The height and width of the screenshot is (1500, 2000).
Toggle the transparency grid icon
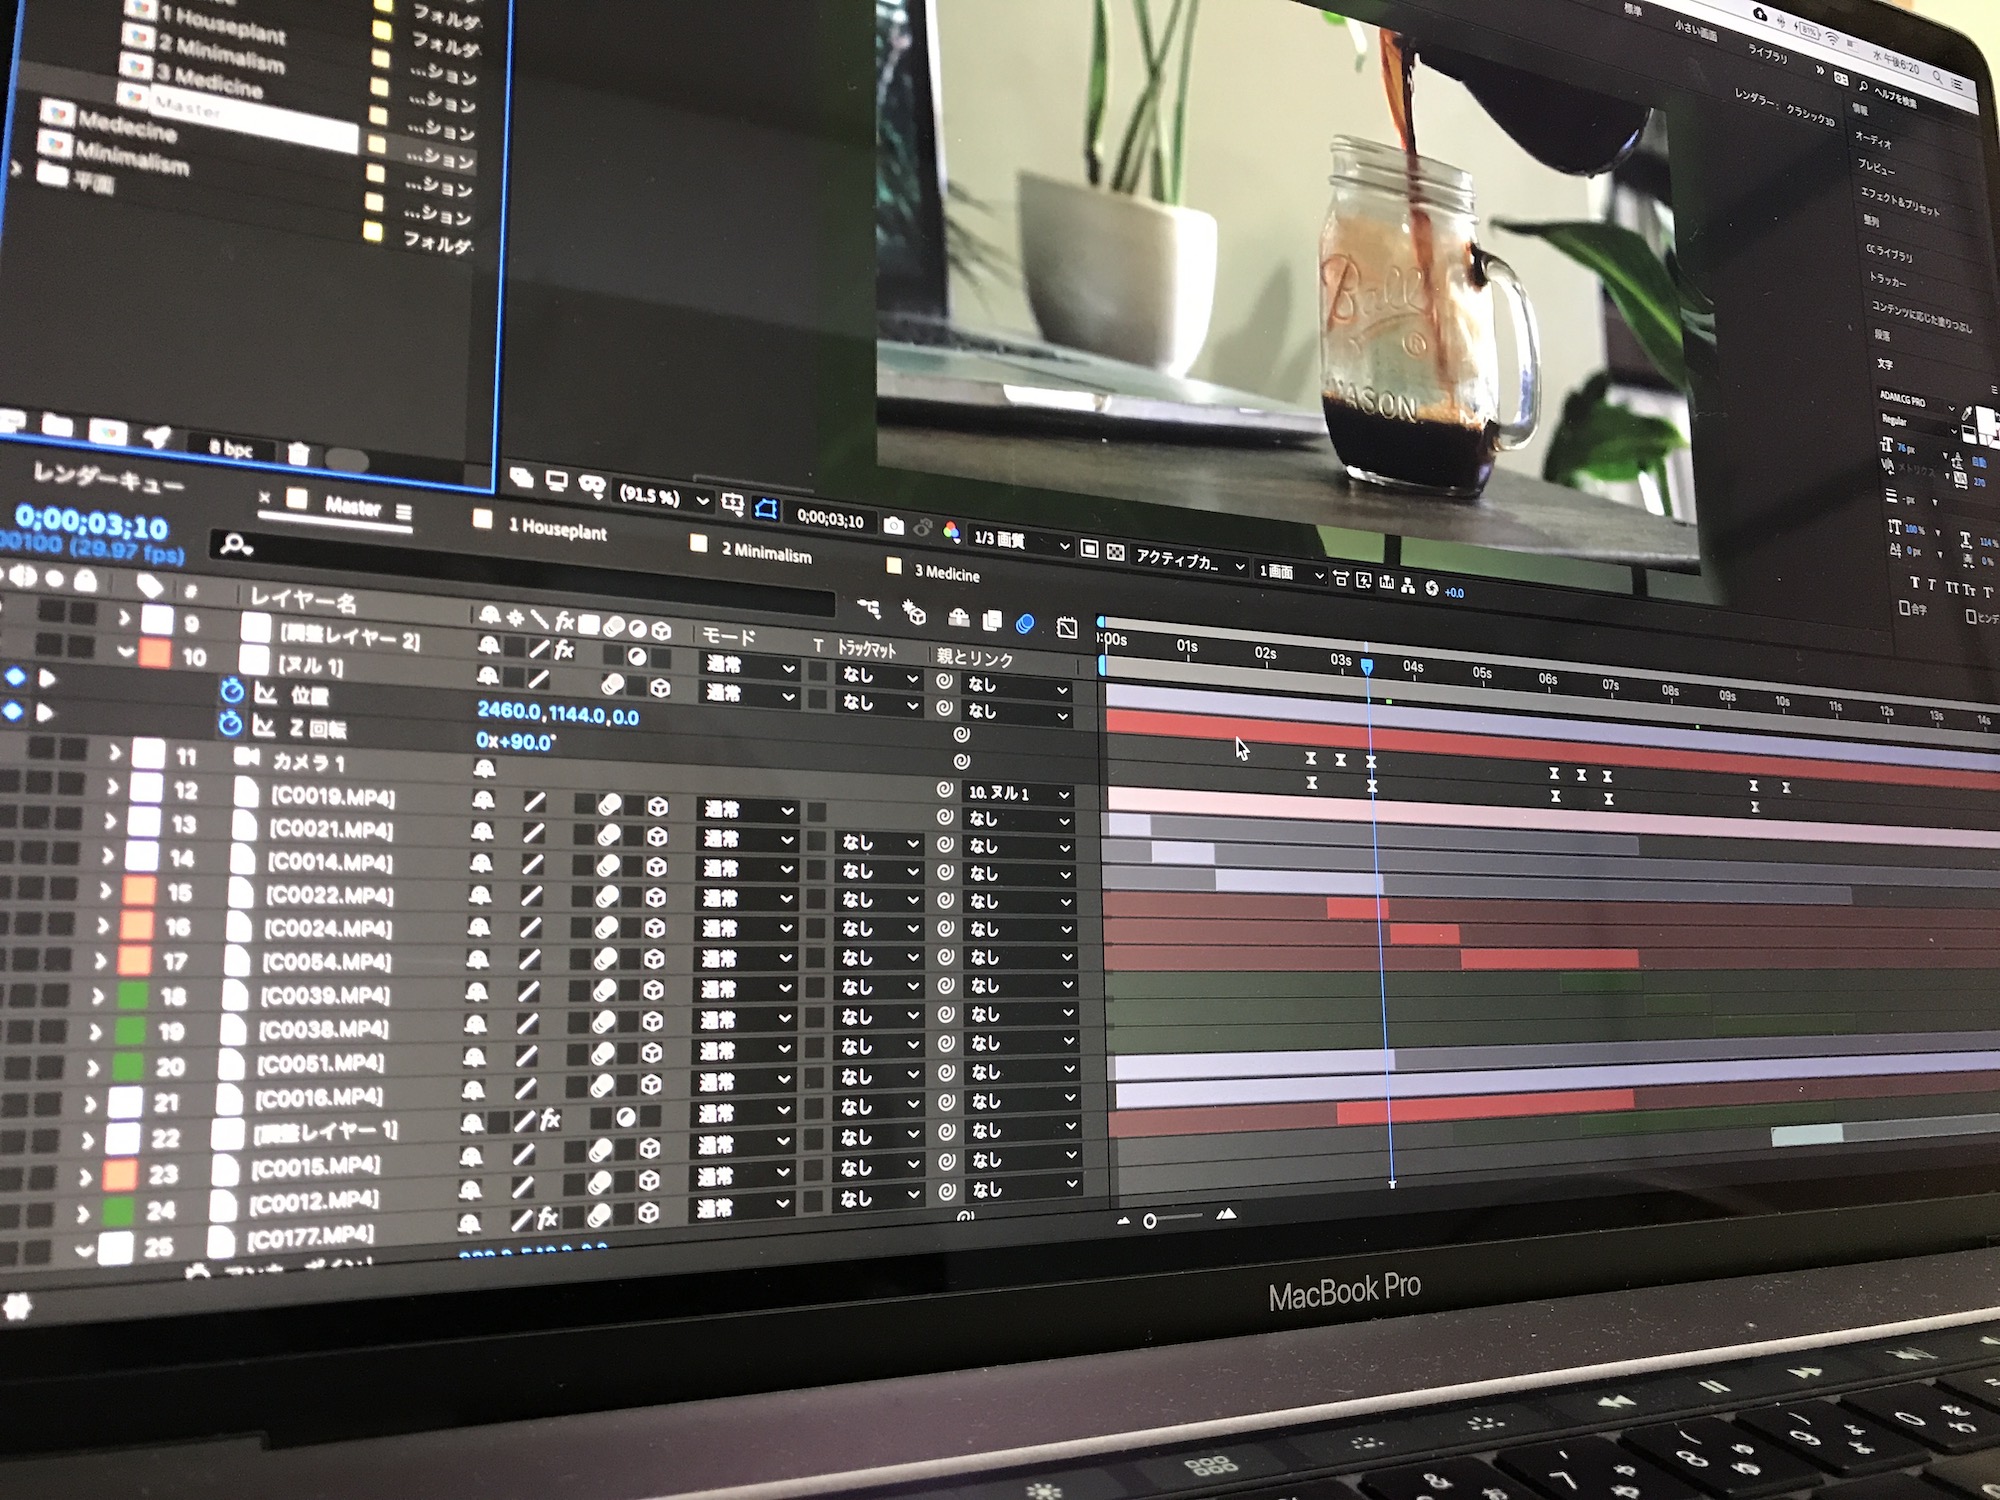(1116, 552)
